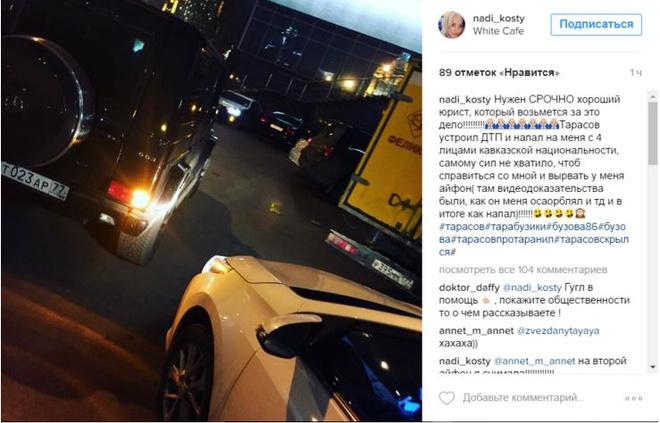The width and height of the screenshot is (660, 423).
Task: Open doktor_daffy commenter profile
Action: pos(469,288)
